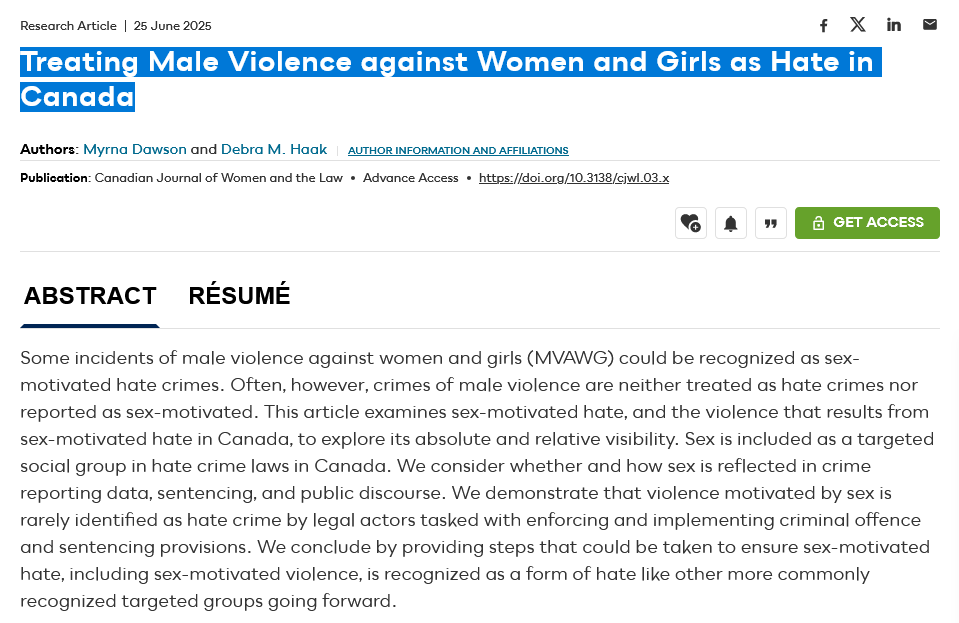Open Myrna Dawson's author page
959x623 pixels.
point(134,149)
